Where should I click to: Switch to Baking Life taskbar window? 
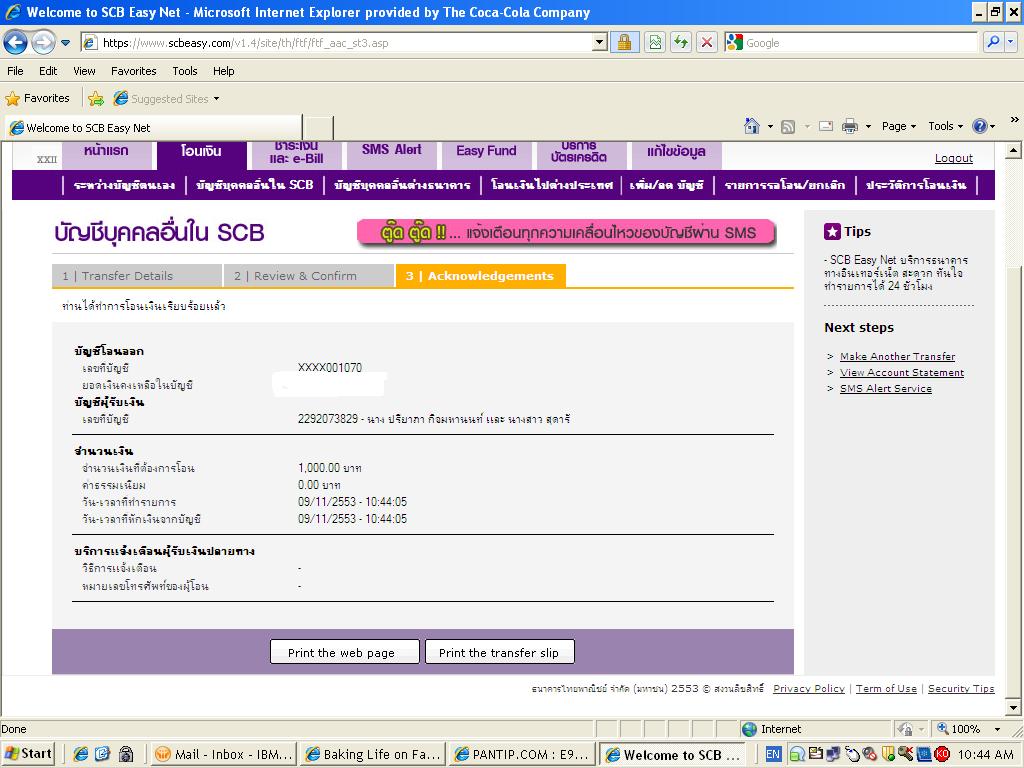pyautogui.click(x=374, y=754)
